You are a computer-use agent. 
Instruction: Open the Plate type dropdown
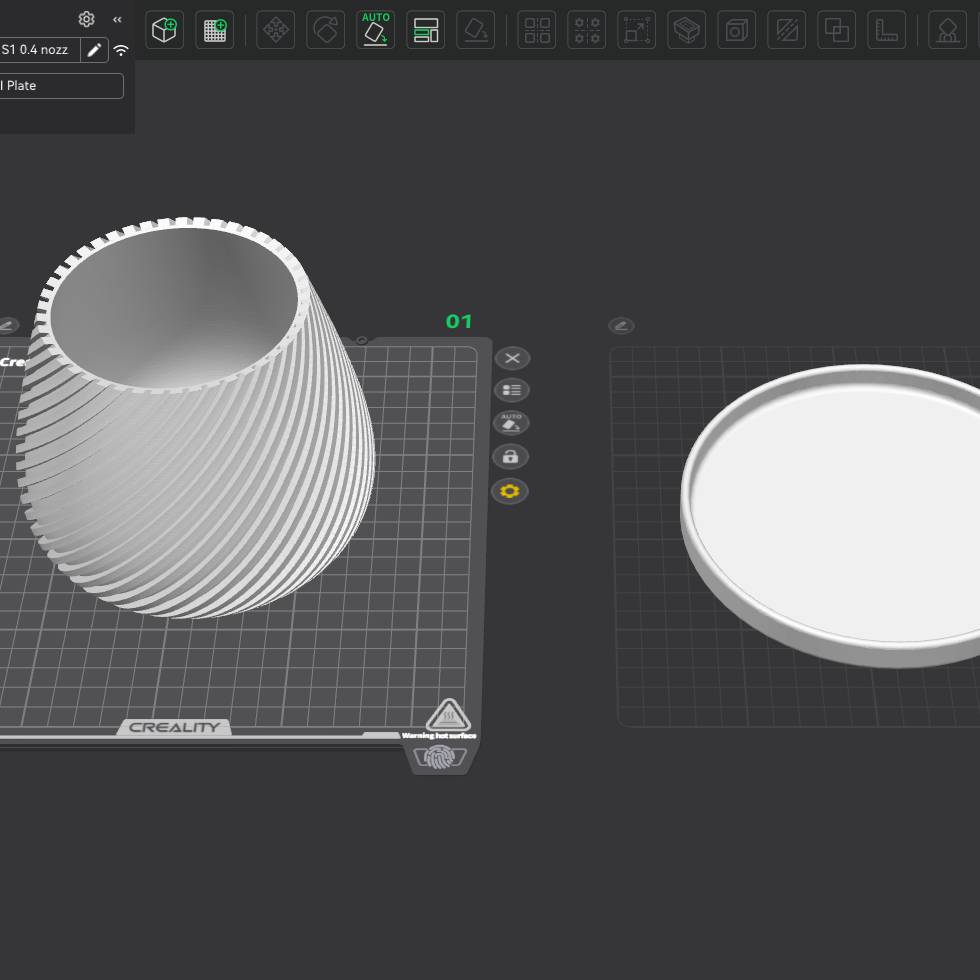[60, 86]
